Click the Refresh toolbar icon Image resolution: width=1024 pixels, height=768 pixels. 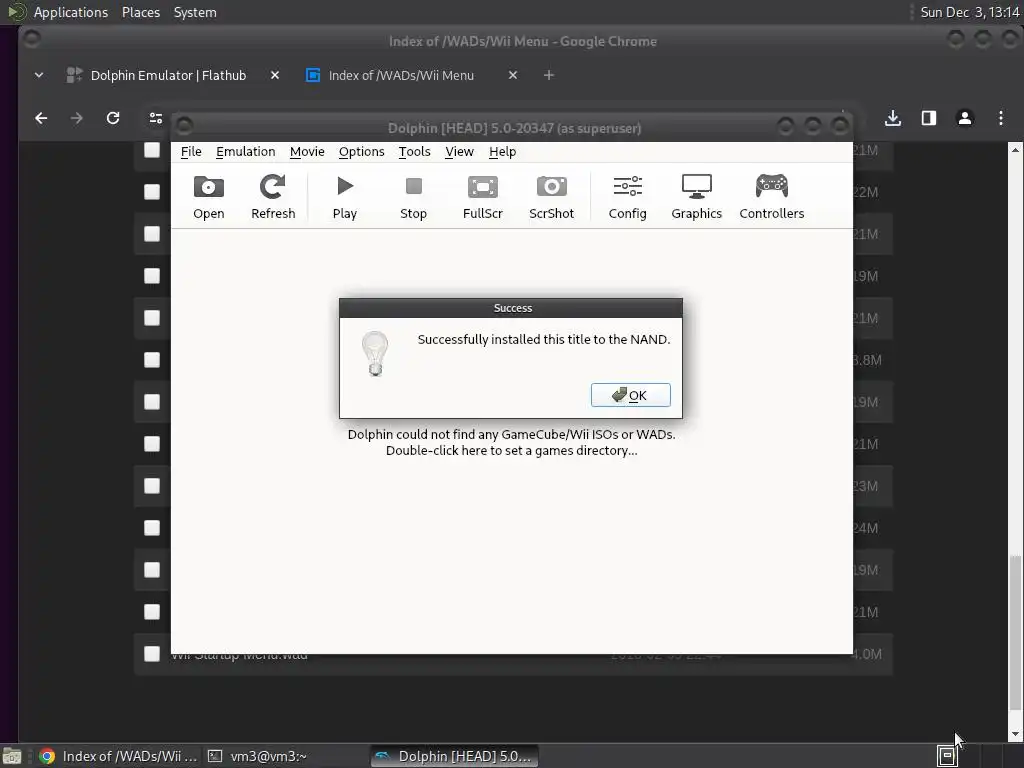[273, 197]
